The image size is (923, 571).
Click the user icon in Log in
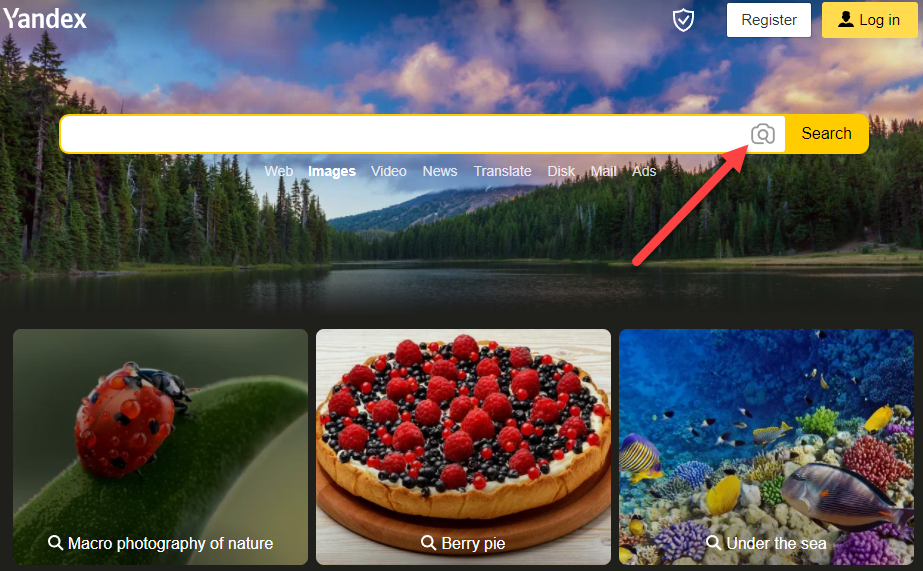pos(846,19)
